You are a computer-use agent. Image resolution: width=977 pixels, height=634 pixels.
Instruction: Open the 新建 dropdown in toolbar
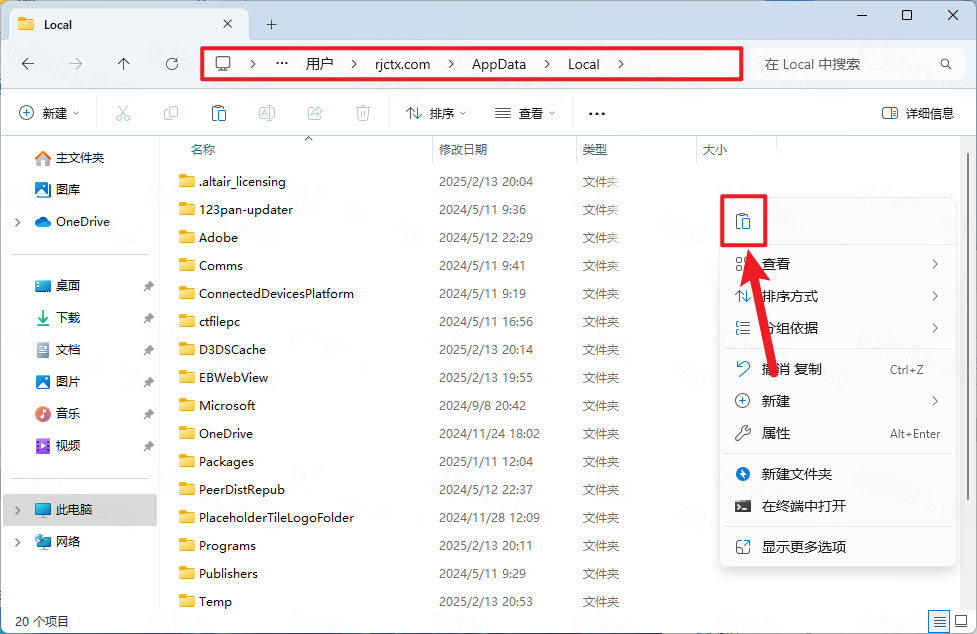pos(50,113)
